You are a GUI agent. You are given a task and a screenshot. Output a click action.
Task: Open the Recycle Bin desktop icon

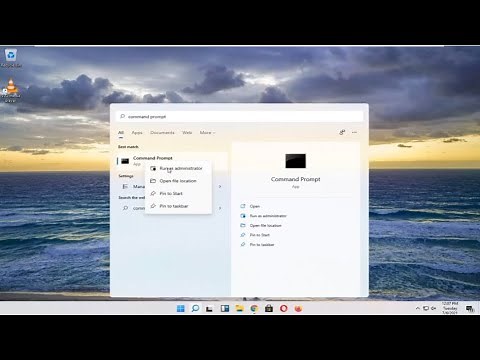point(11,58)
